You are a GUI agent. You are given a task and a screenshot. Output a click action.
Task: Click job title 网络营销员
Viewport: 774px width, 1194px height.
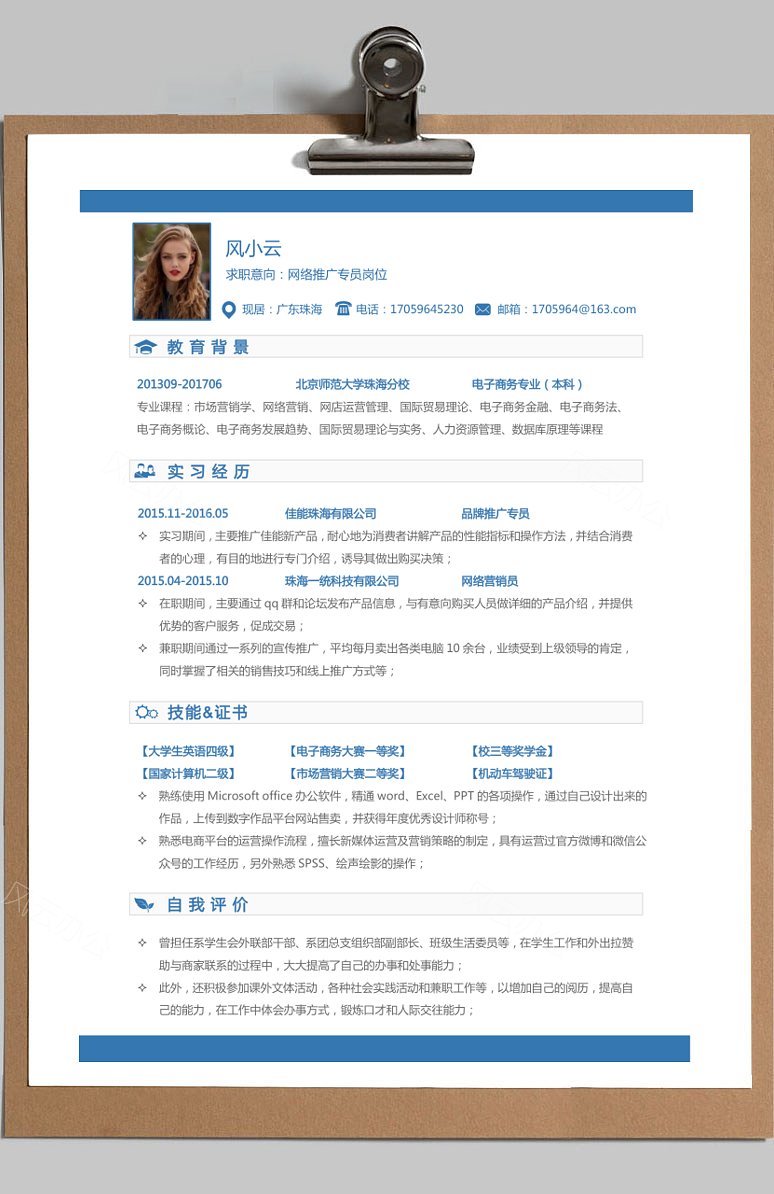[x=489, y=580]
